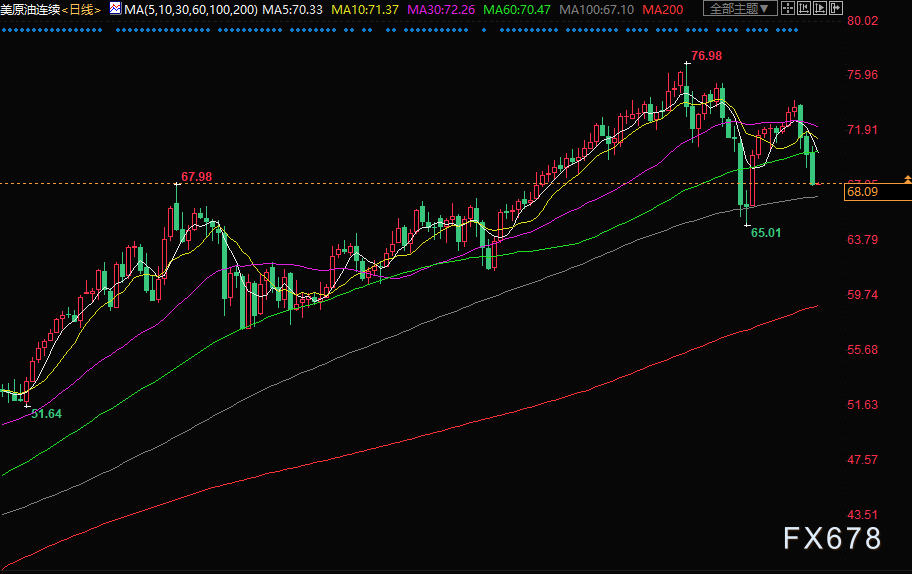Click the 65.01 low price label
Screen dimensions: 912x574
pyautogui.click(x=766, y=233)
